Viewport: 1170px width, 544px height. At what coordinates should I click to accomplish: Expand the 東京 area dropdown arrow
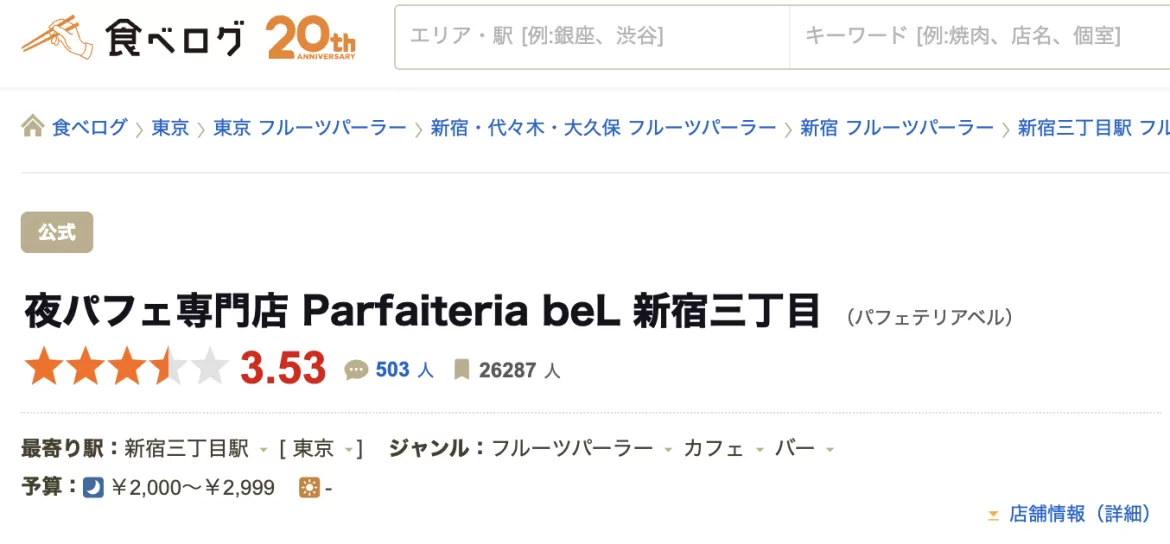[348, 450]
